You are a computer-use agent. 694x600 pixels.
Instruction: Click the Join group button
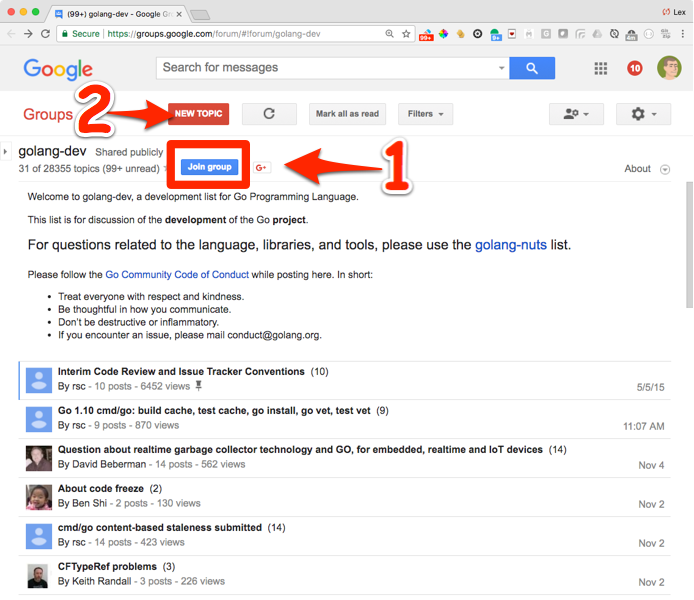(x=210, y=166)
